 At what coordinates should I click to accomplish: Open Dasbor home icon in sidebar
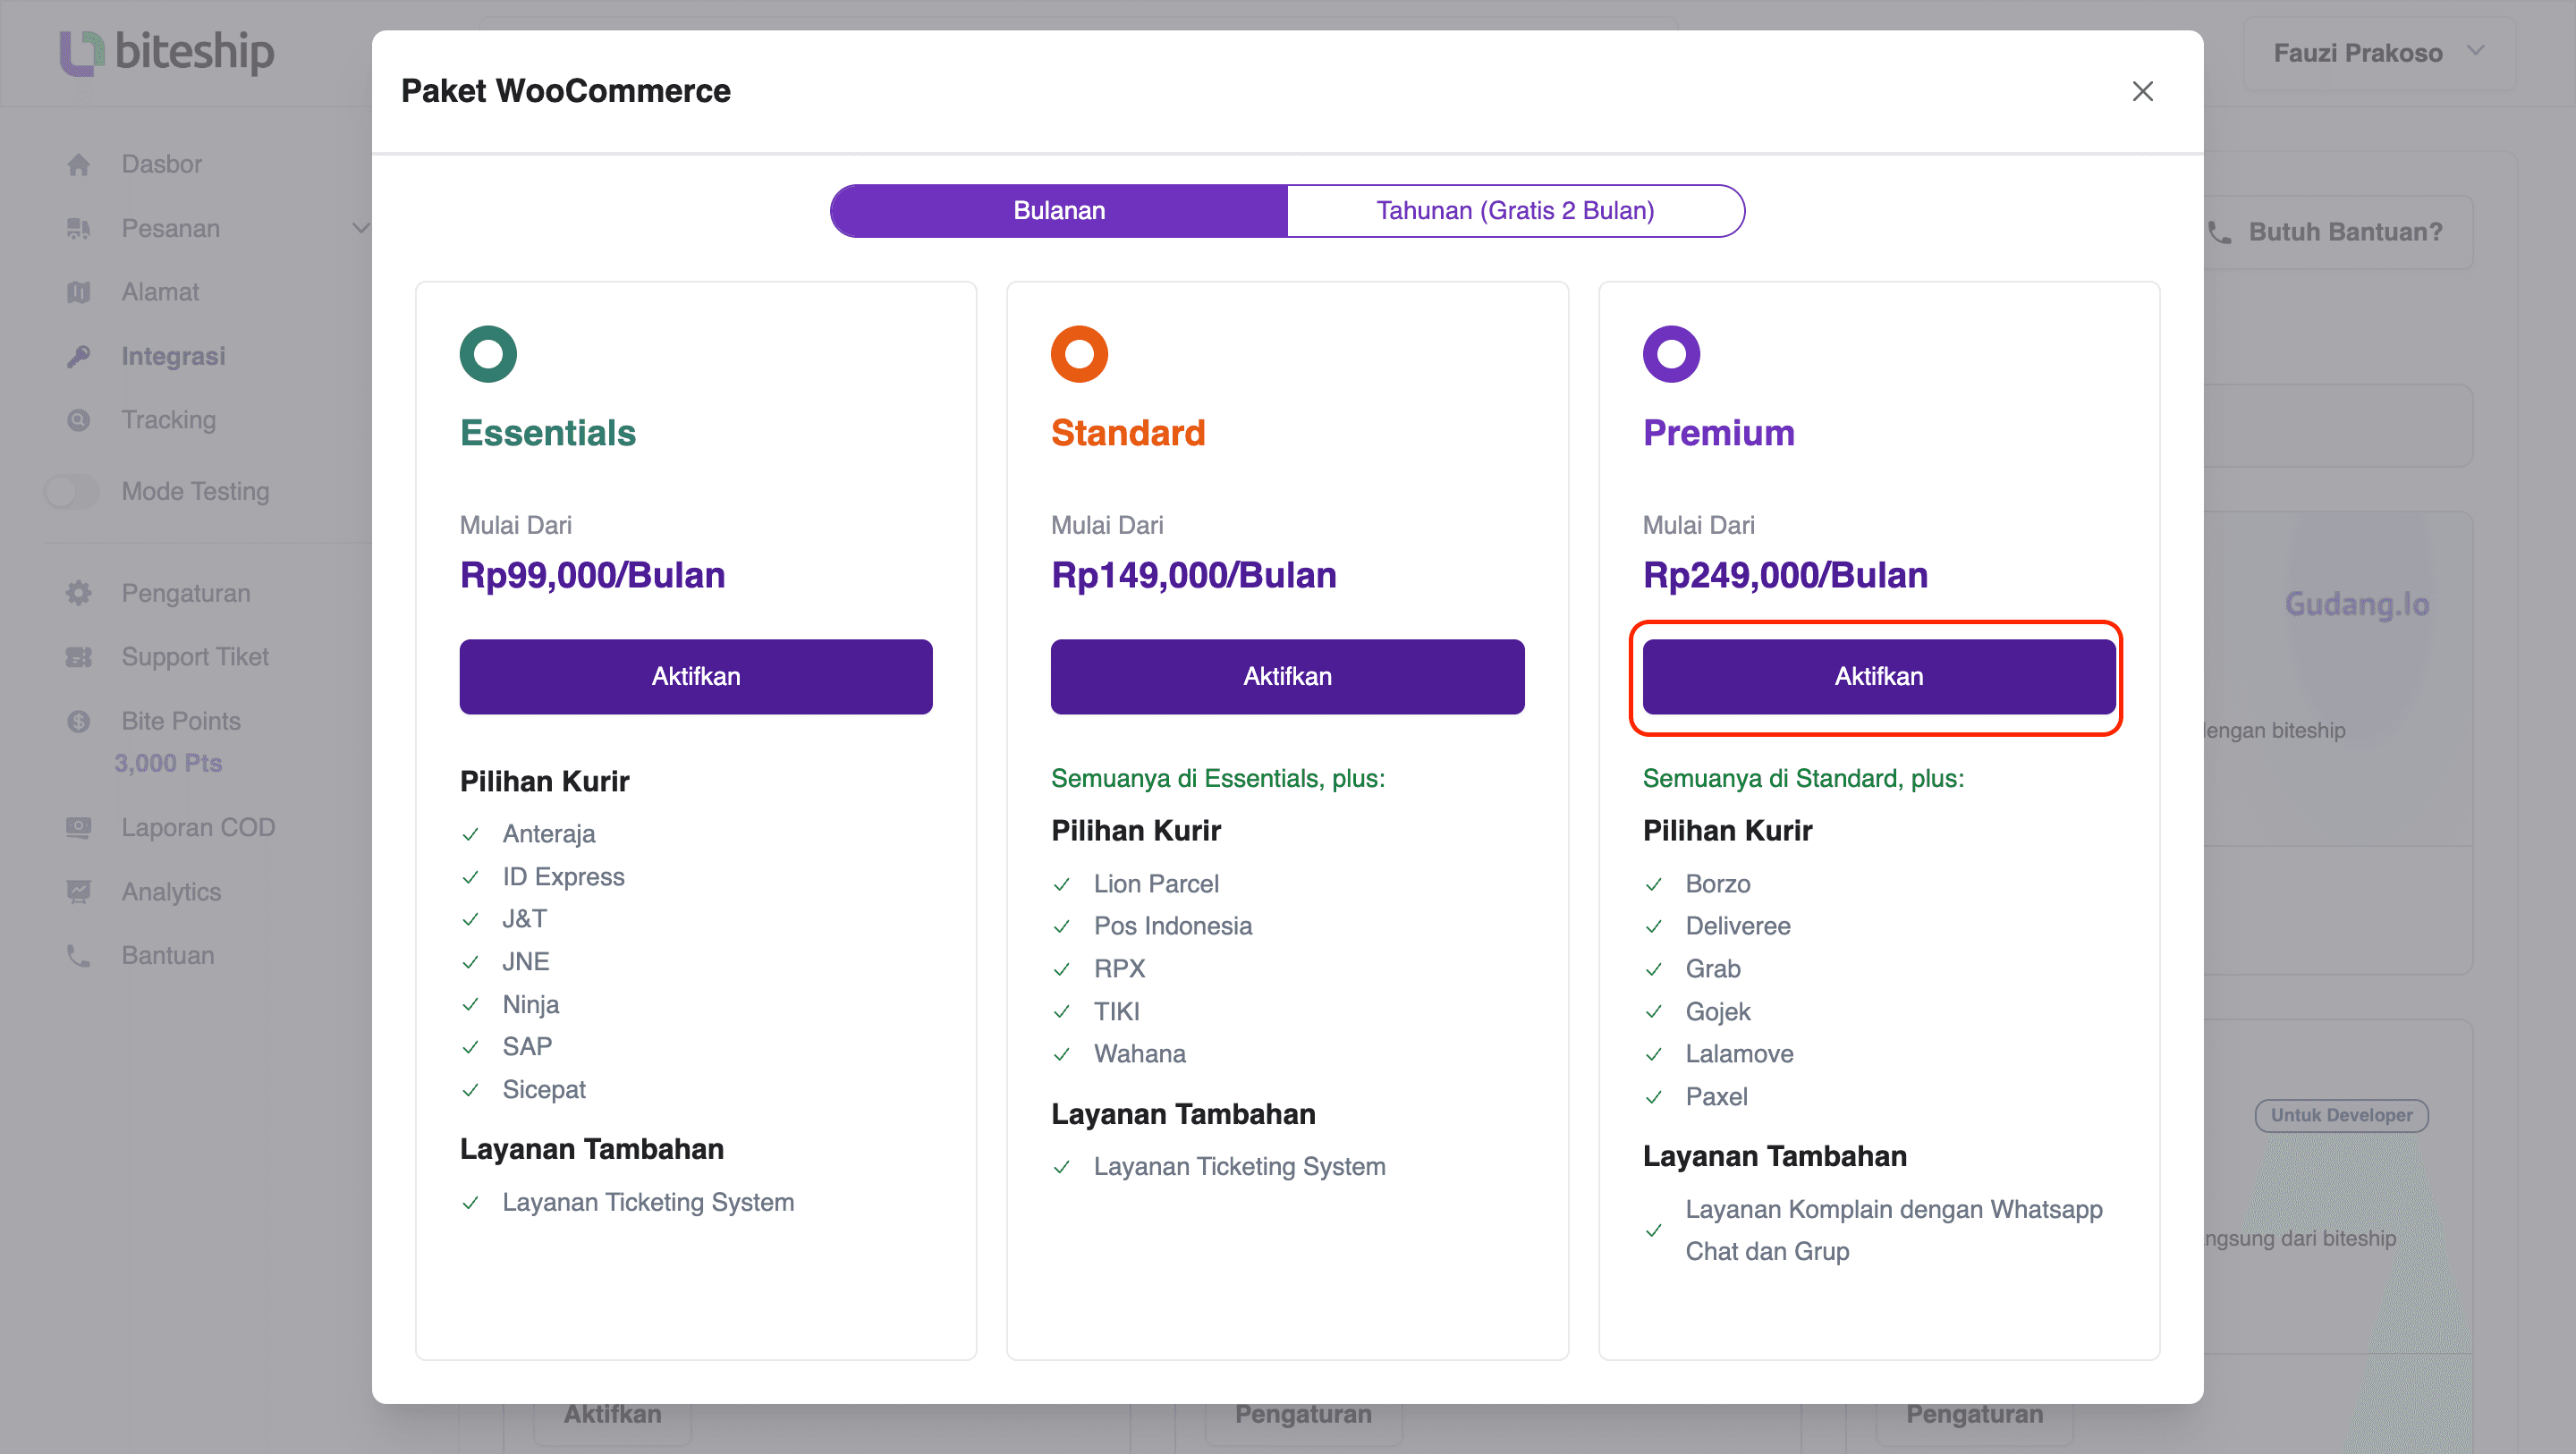[x=79, y=164]
